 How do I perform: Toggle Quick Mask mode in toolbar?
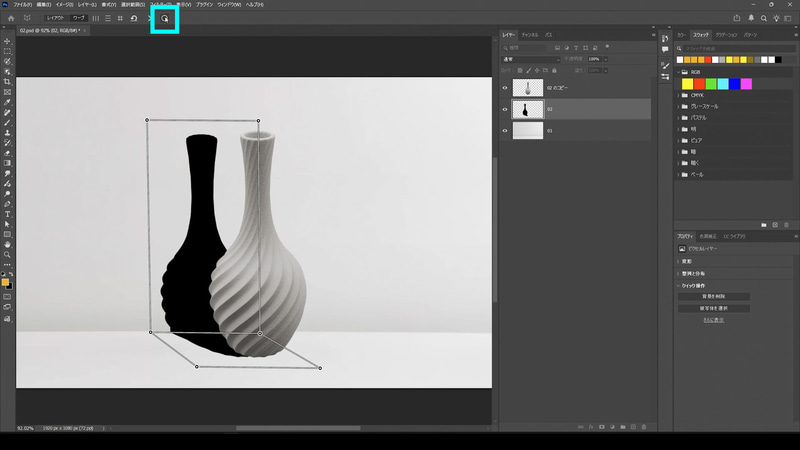(x=7, y=296)
